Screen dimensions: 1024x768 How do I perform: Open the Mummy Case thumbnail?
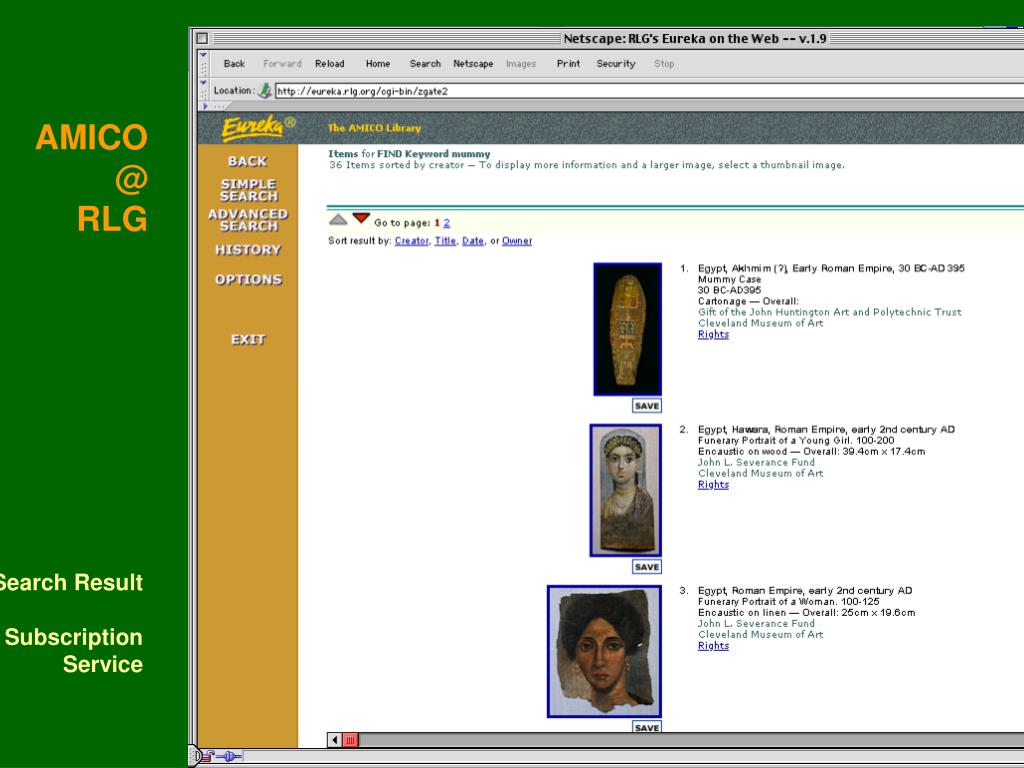628,329
